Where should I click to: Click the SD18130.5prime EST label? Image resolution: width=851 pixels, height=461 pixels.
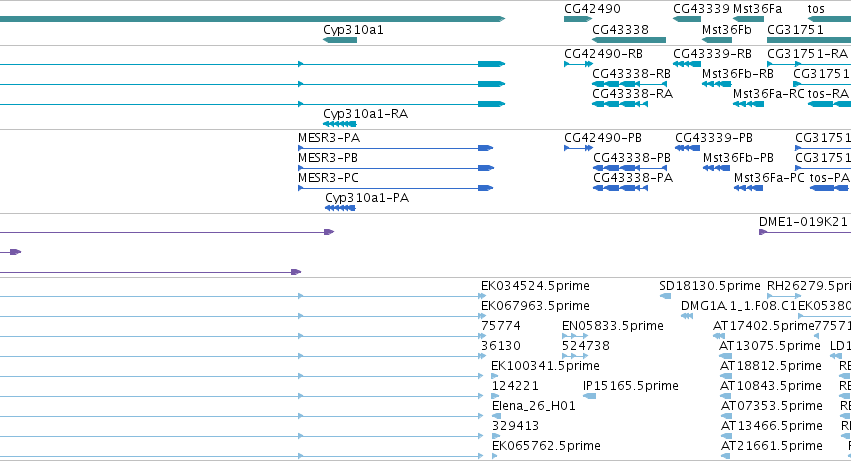(710, 286)
